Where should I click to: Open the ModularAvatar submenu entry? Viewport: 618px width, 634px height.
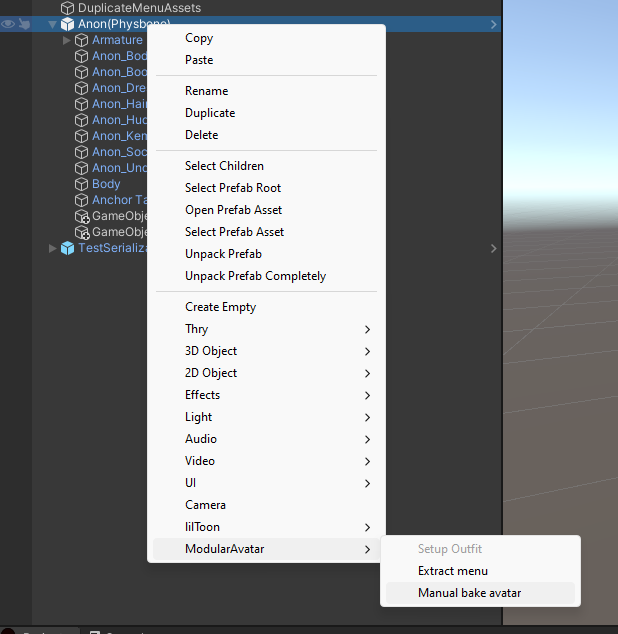266,549
